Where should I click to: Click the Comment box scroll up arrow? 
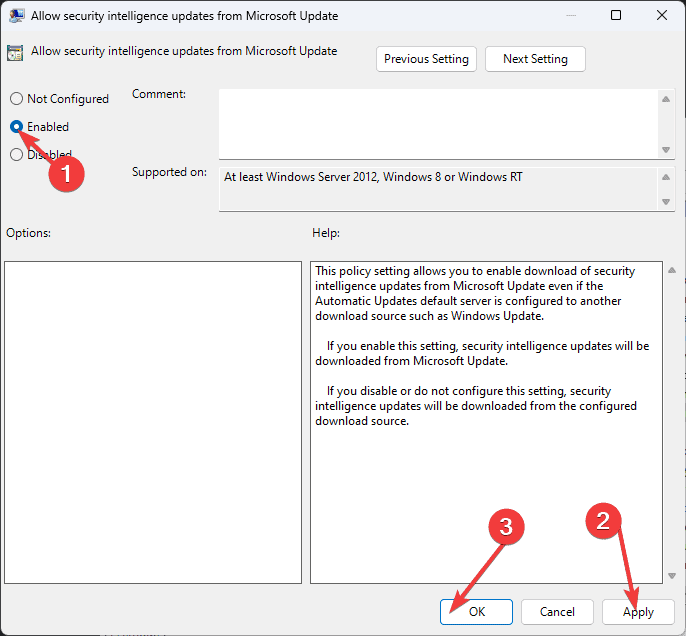pos(666,99)
